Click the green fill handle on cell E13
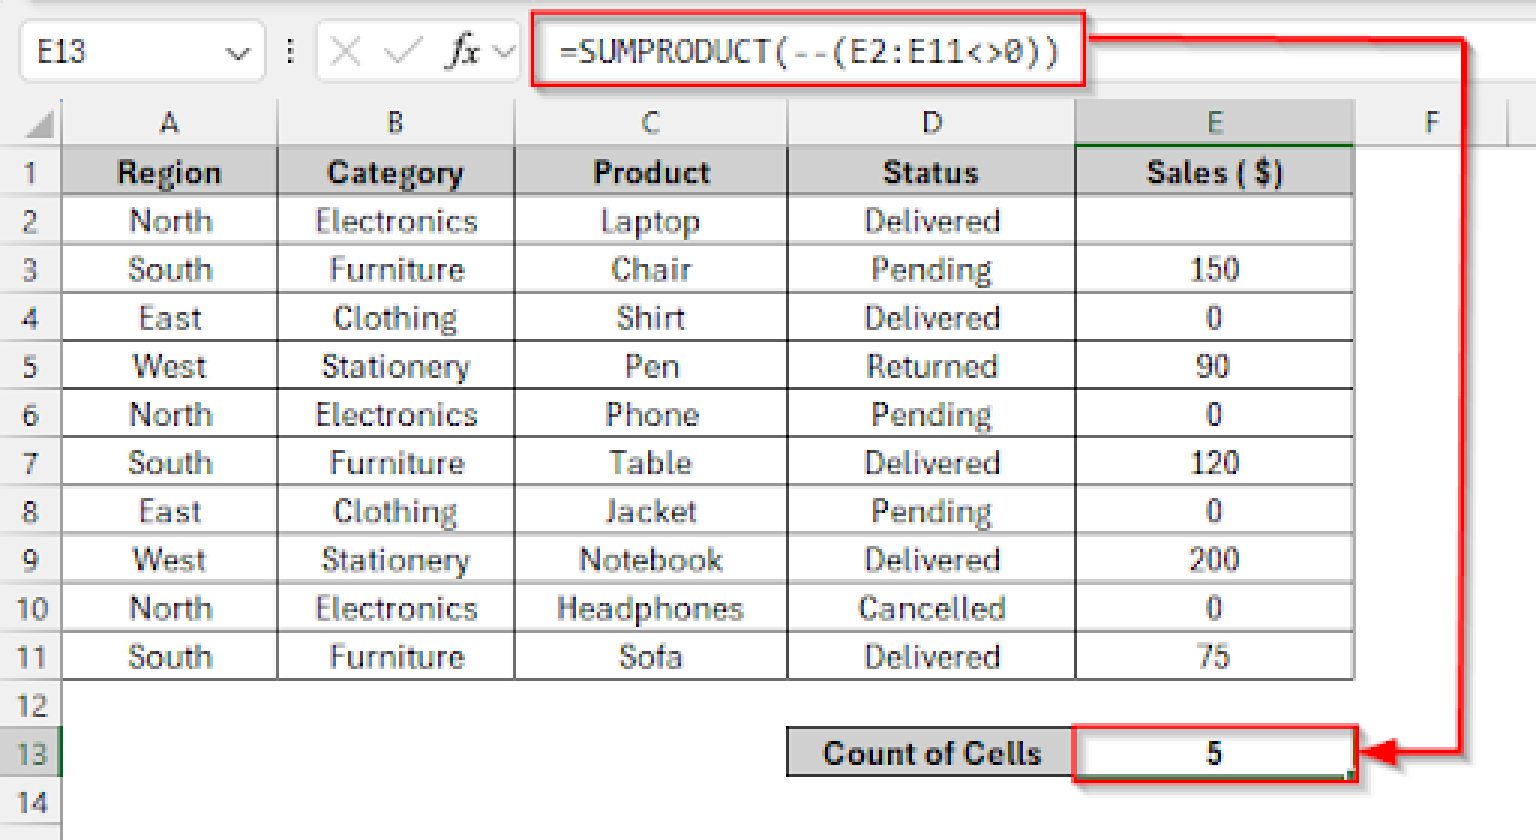Viewport: 1536px width, 840px height. click(1352, 774)
